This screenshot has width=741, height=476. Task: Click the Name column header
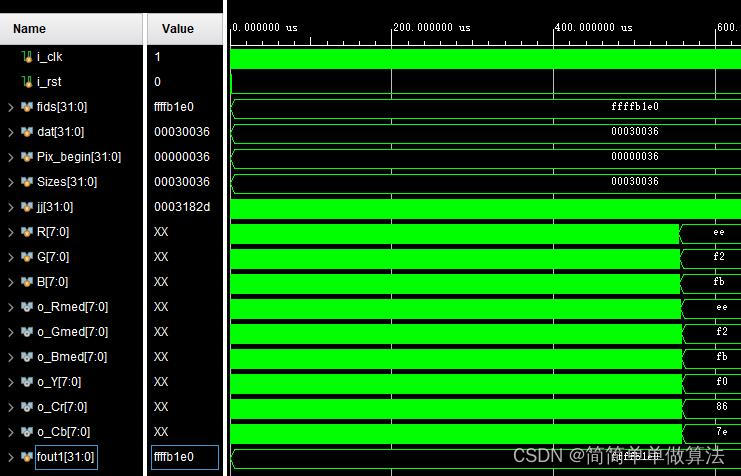(x=71, y=29)
